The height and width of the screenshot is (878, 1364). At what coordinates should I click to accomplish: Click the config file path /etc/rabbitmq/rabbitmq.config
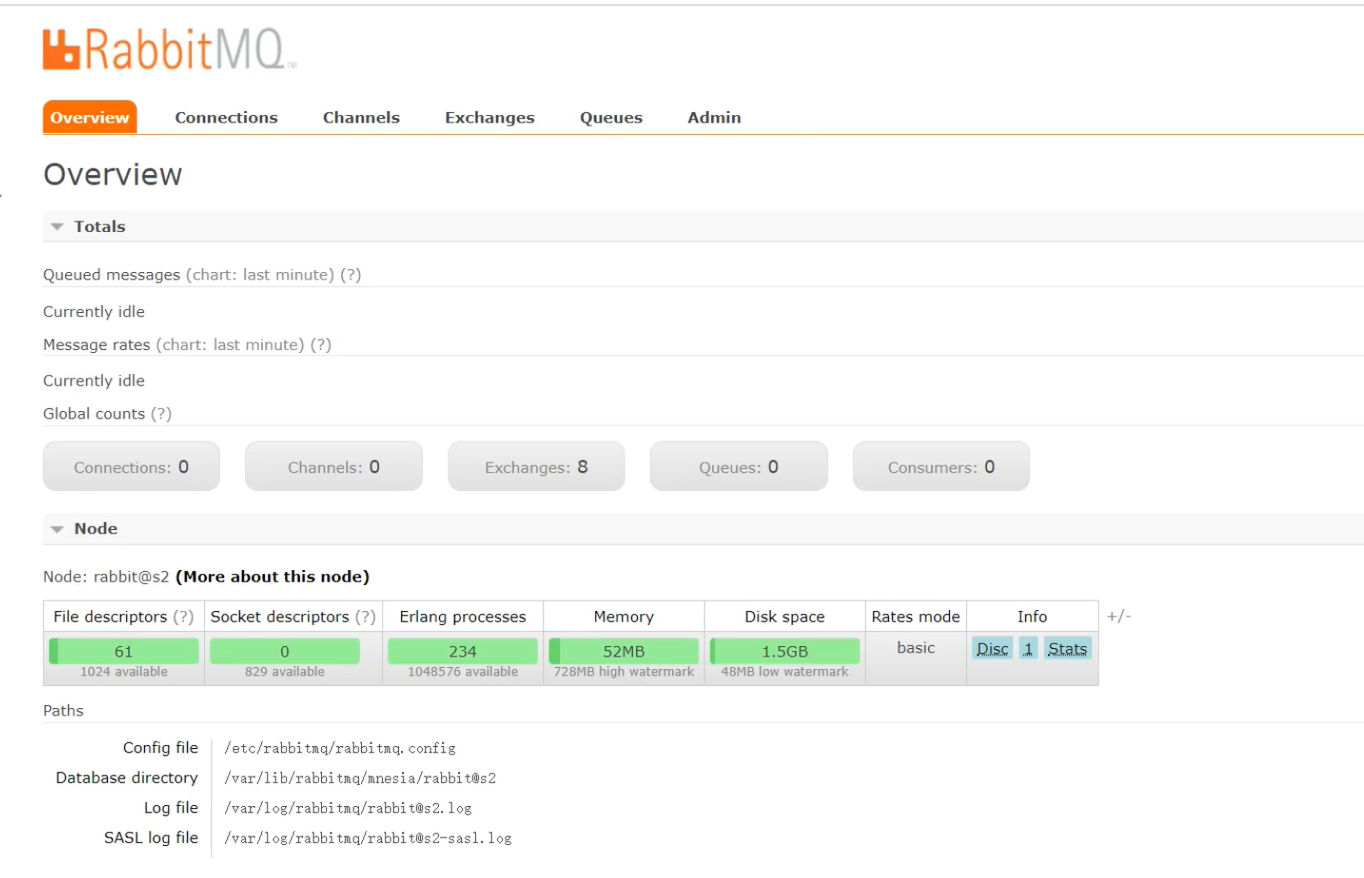pyautogui.click(x=340, y=748)
